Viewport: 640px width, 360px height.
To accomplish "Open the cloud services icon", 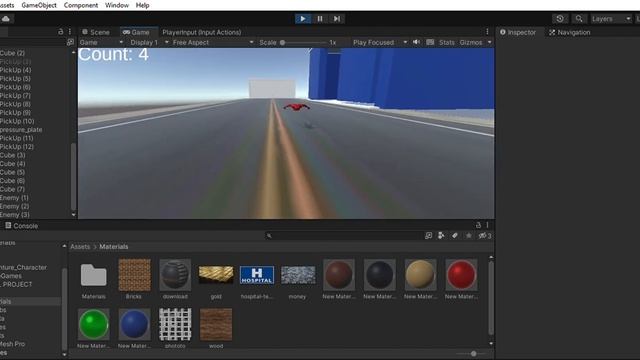I will tap(6, 19).
